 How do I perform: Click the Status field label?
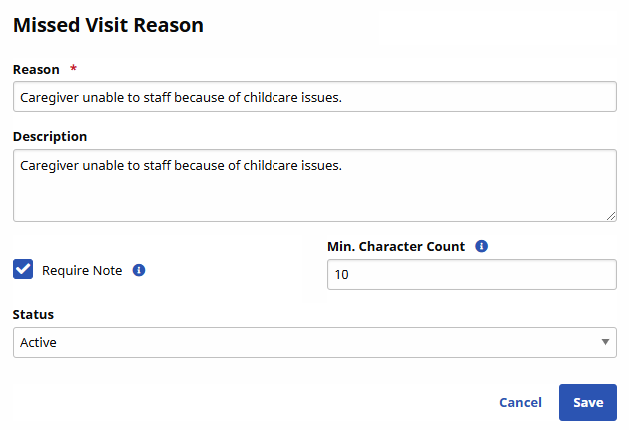(33, 314)
